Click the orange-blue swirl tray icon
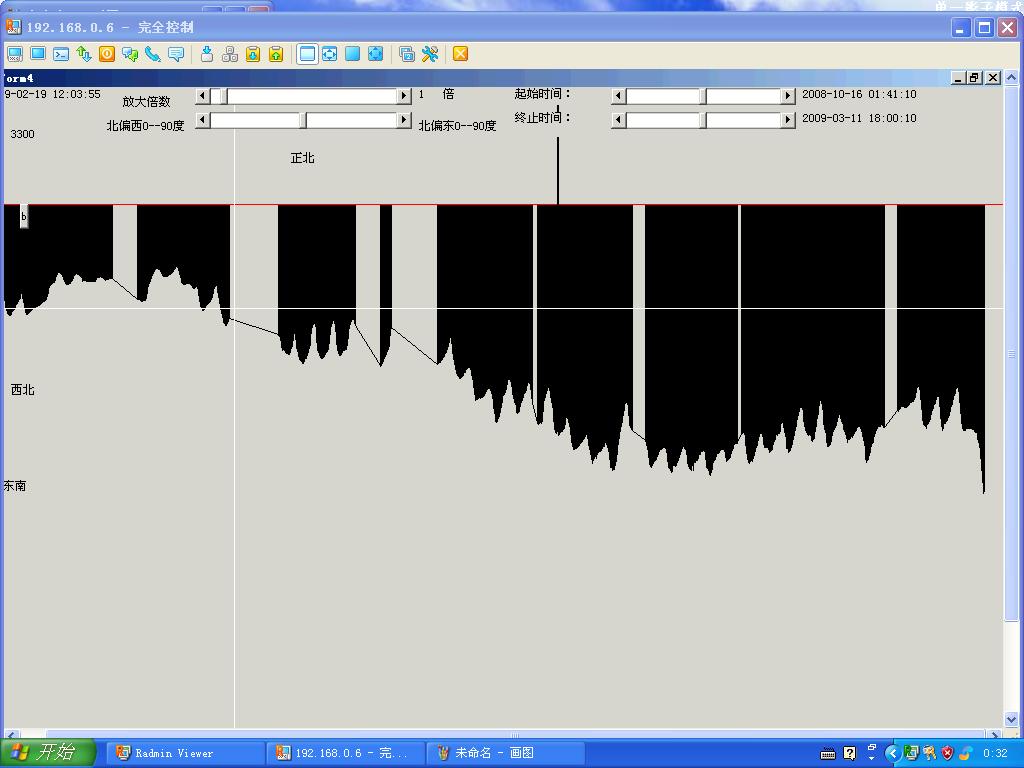 pos(966,754)
